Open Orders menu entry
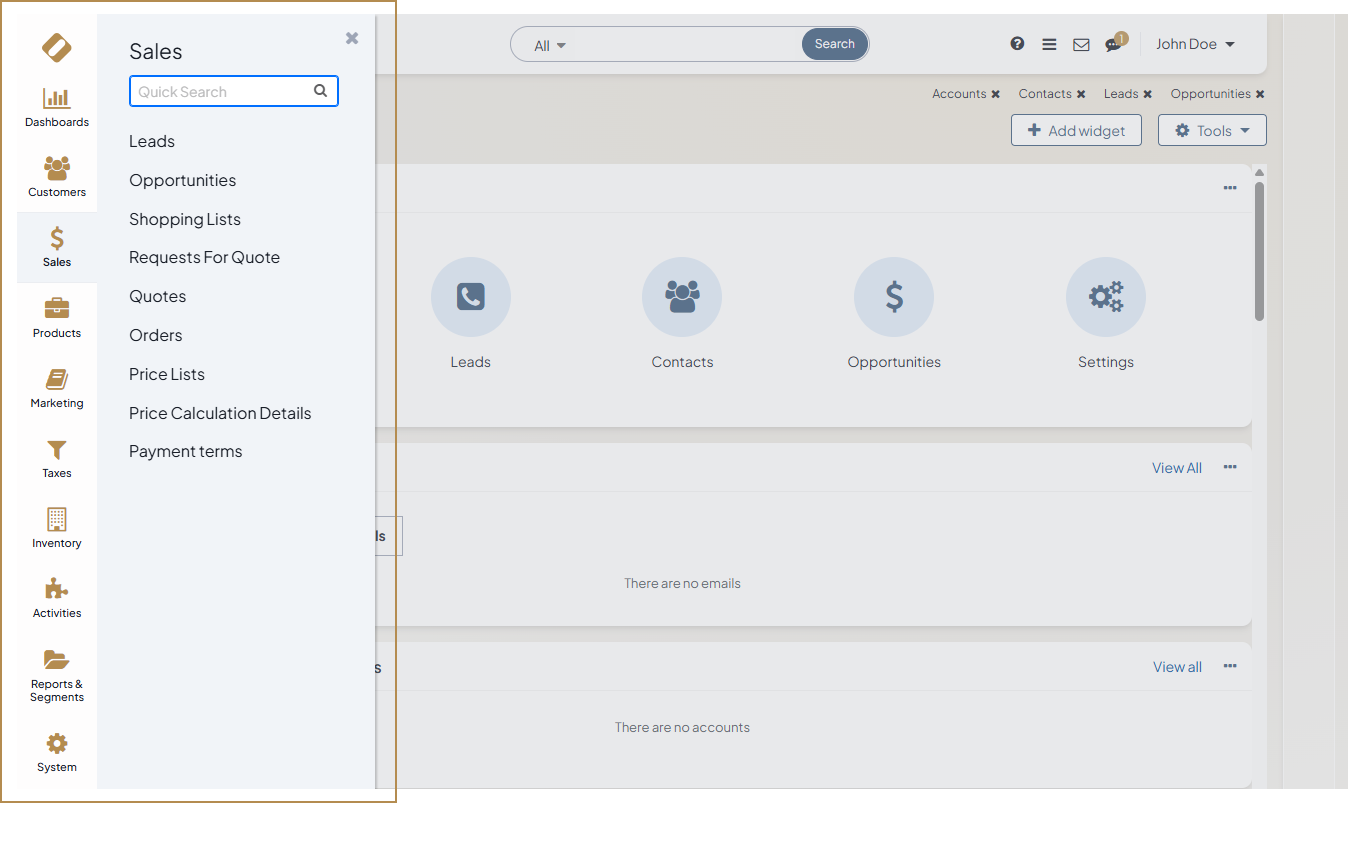 coord(156,335)
